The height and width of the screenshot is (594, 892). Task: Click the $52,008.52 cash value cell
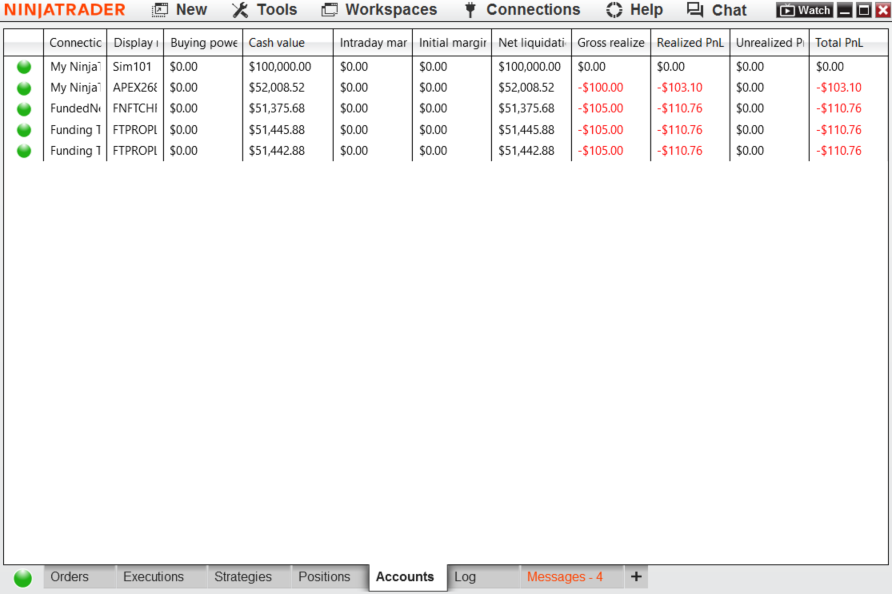click(x=288, y=88)
